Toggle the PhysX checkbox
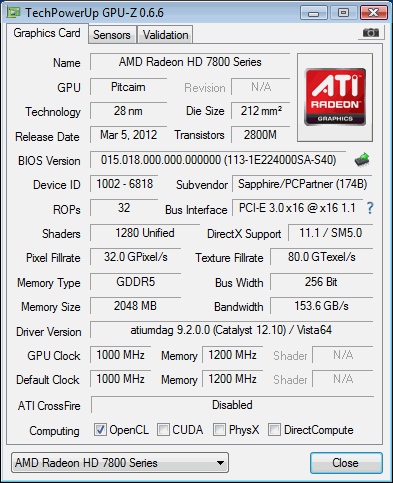393x483 pixels. click(219, 430)
